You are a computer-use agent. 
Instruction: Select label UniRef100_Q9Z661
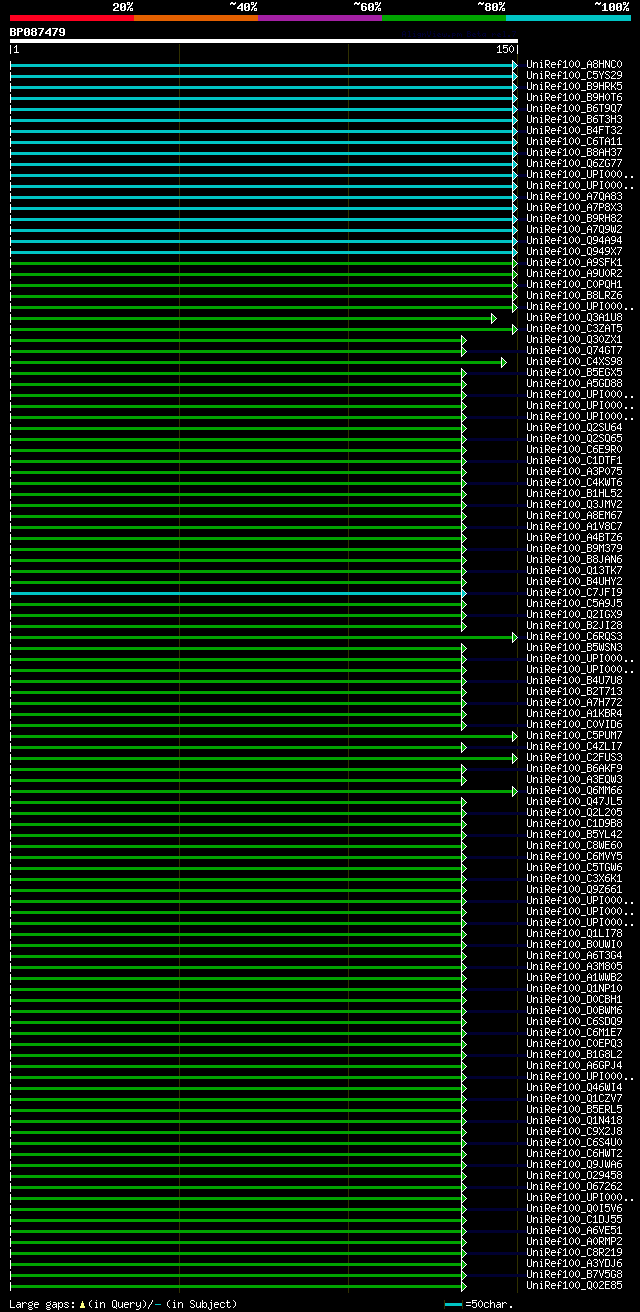point(574,889)
